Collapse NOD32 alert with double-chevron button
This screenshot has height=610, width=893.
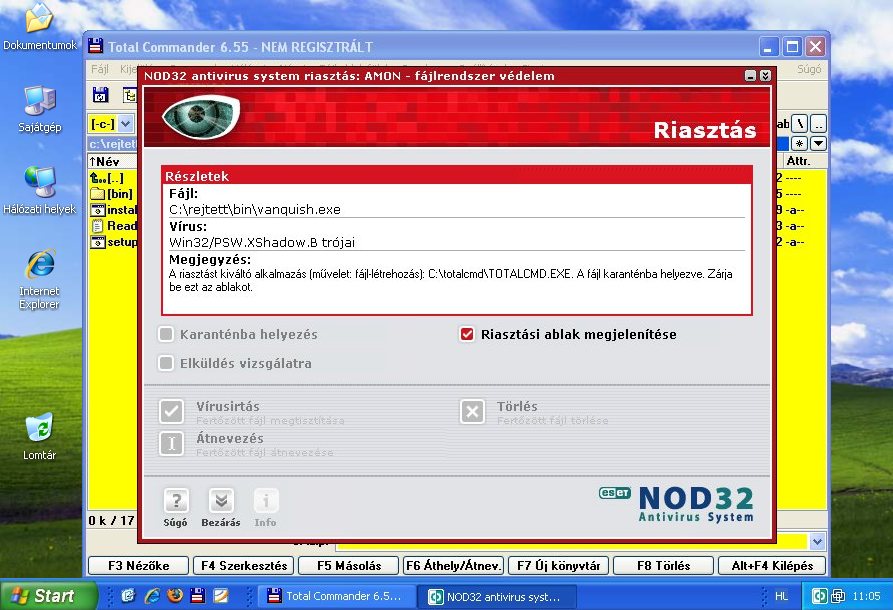click(765, 76)
